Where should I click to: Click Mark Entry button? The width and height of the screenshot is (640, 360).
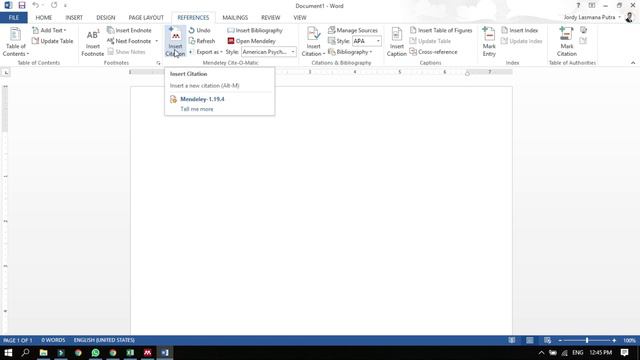(489, 42)
